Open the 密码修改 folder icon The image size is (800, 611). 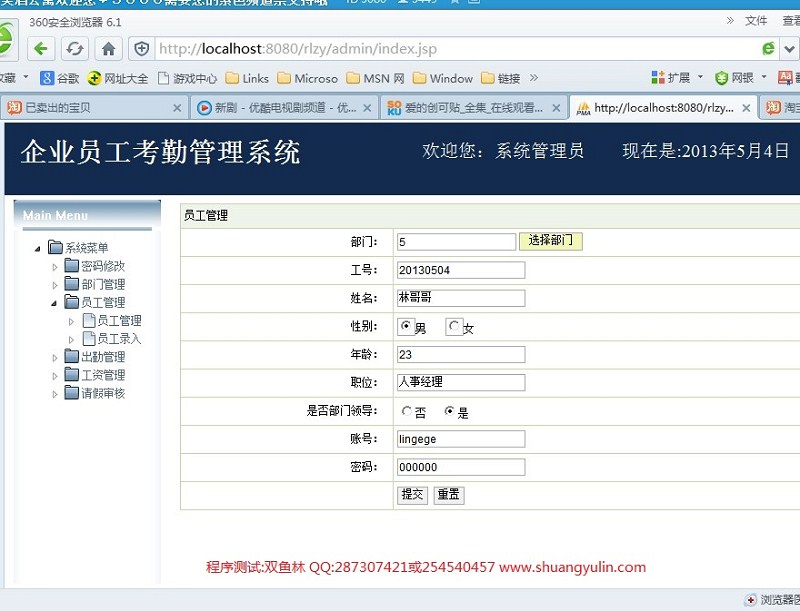(x=71, y=266)
